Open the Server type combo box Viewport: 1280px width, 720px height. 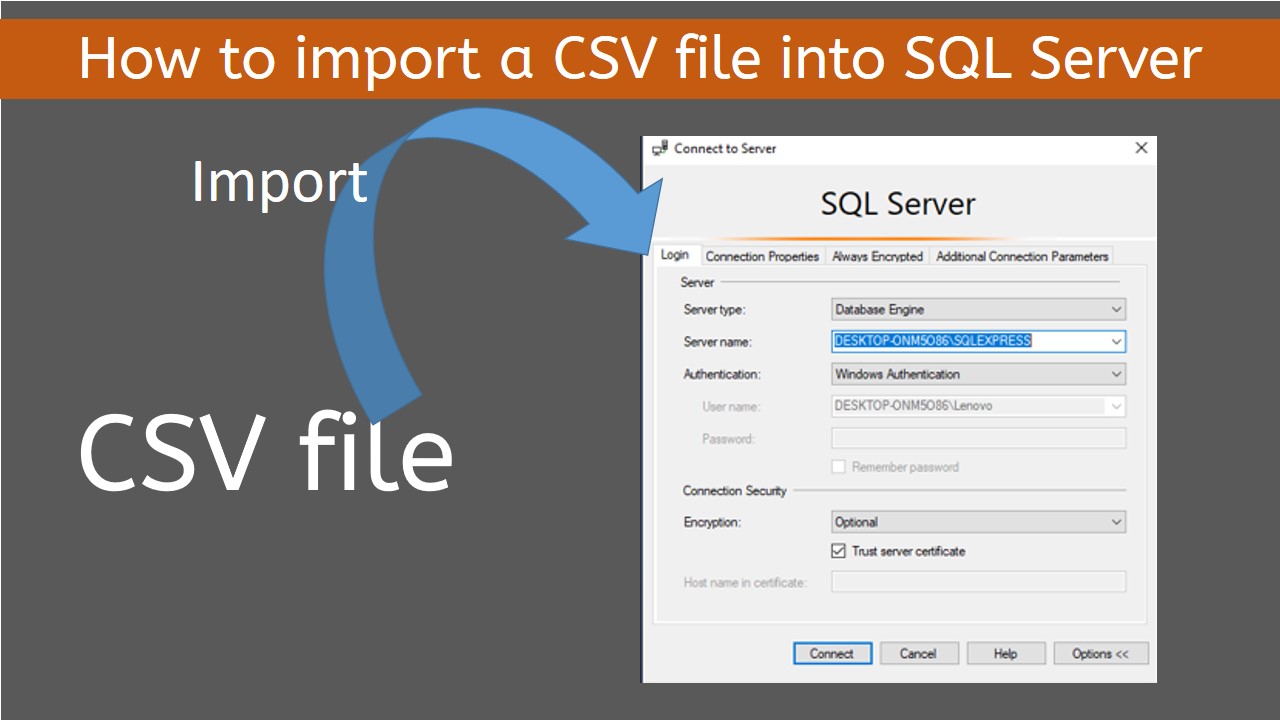(x=978, y=309)
